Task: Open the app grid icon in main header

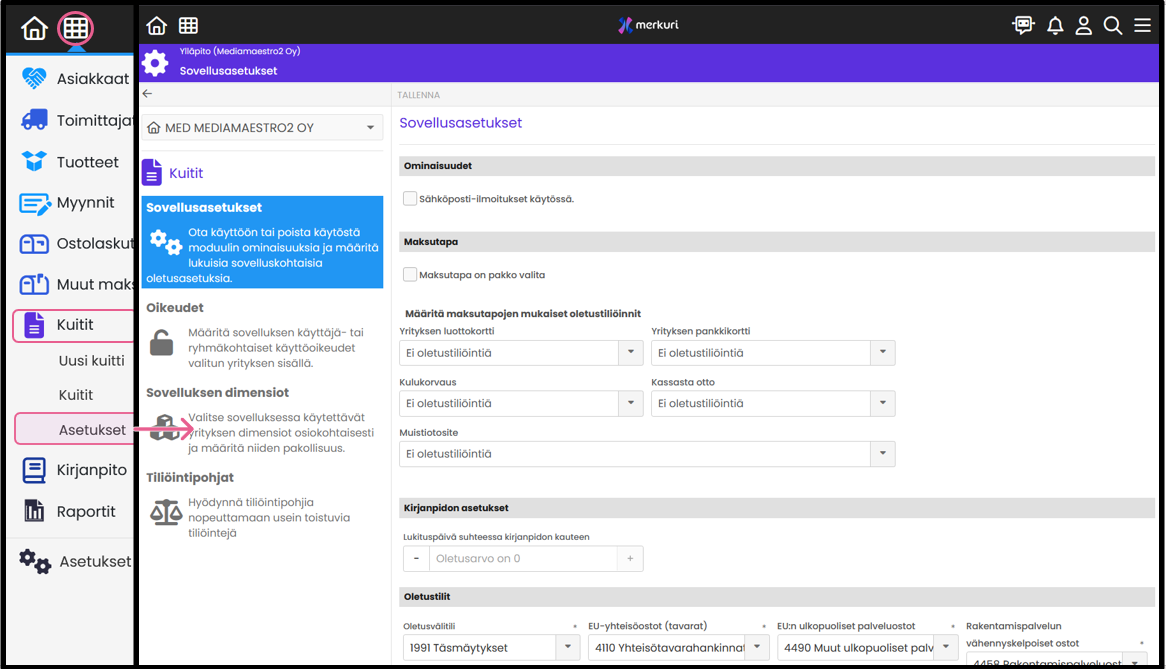Action: pos(188,26)
